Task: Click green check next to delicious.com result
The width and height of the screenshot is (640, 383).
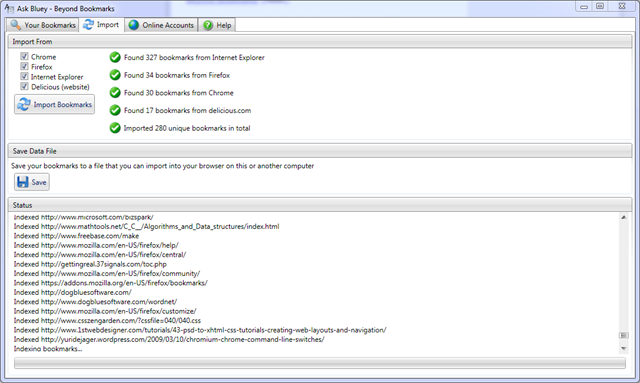Action: (x=115, y=110)
